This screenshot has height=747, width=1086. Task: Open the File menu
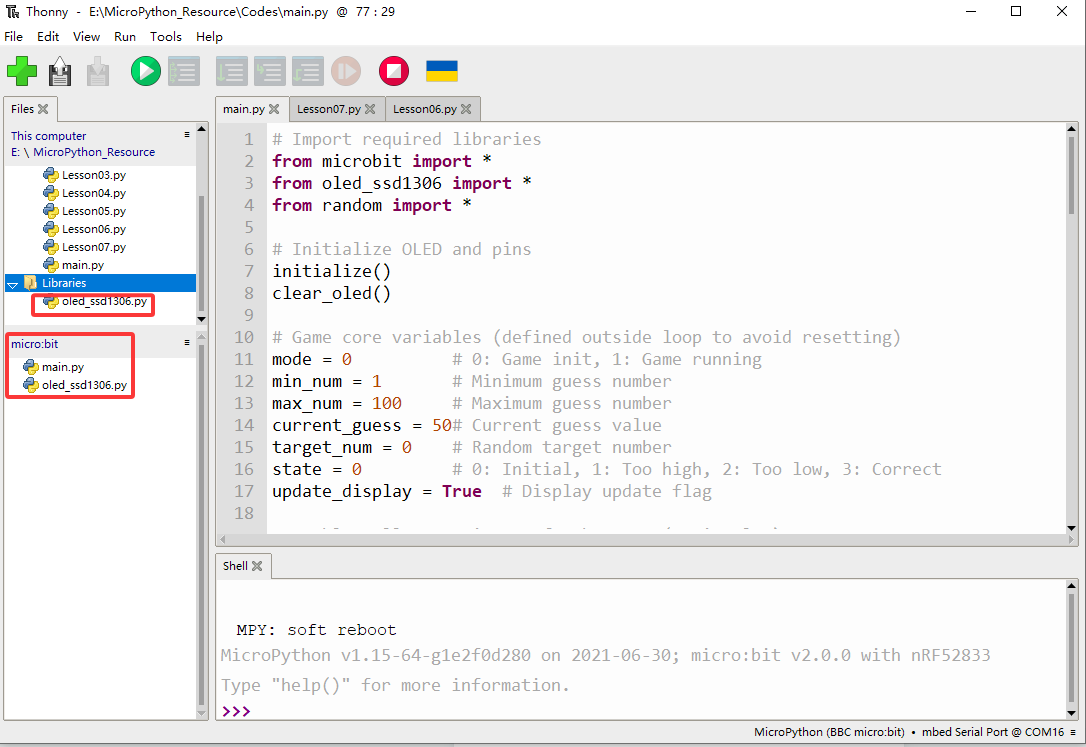point(13,37)
